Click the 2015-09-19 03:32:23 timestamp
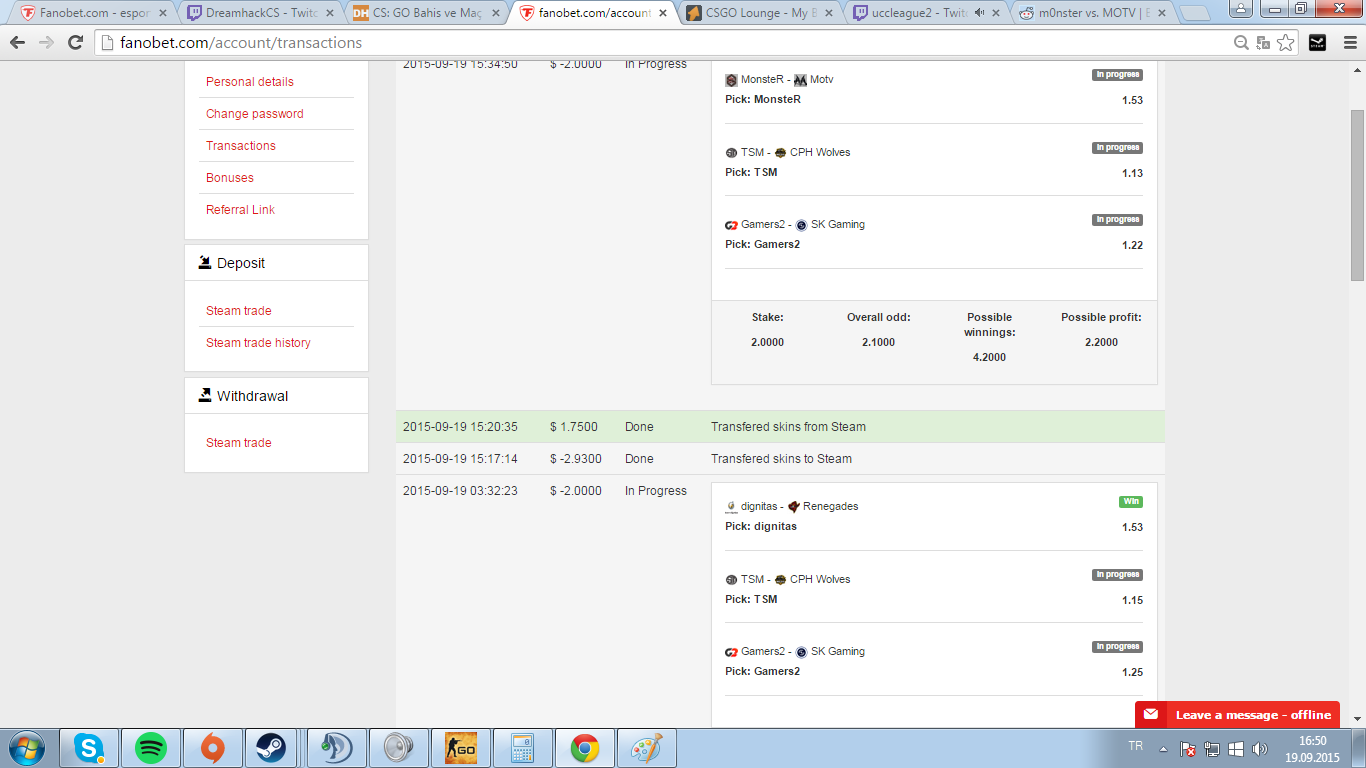The width and height of the screenshot is (1366, 768). click(460, 491)
